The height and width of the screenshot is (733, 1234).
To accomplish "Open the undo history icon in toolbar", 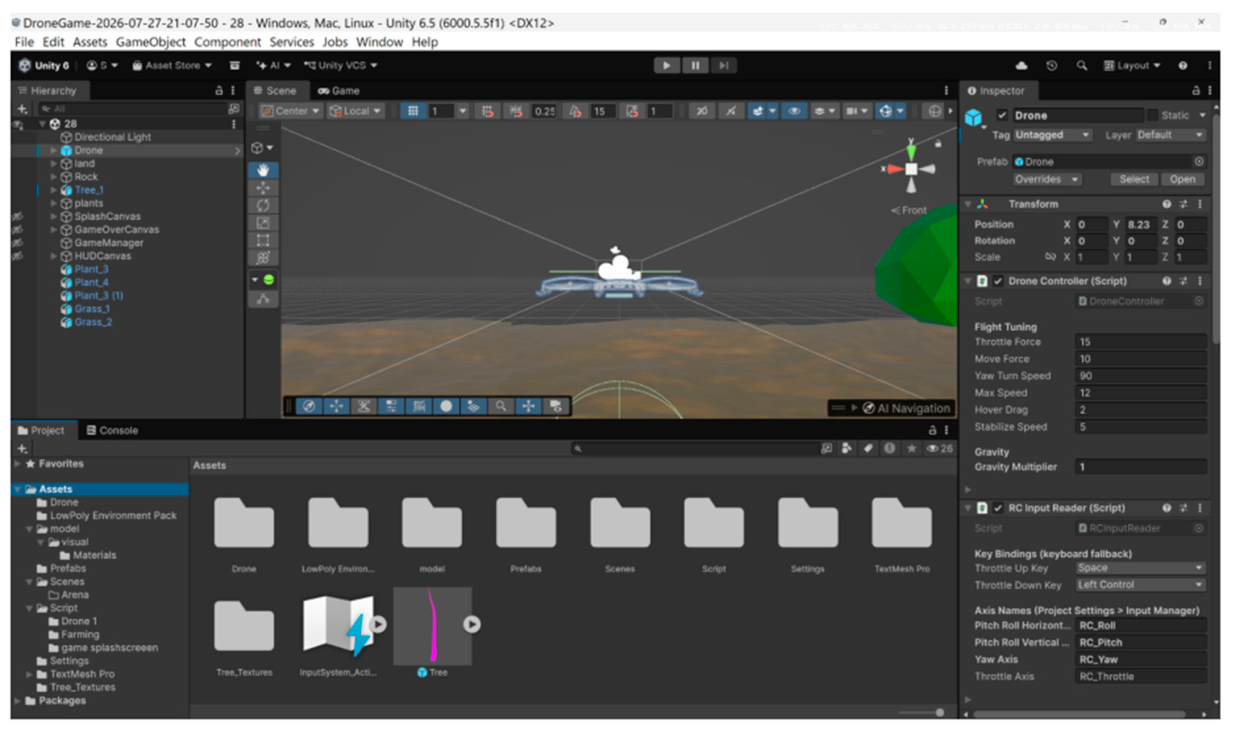I will point(1052,66).
